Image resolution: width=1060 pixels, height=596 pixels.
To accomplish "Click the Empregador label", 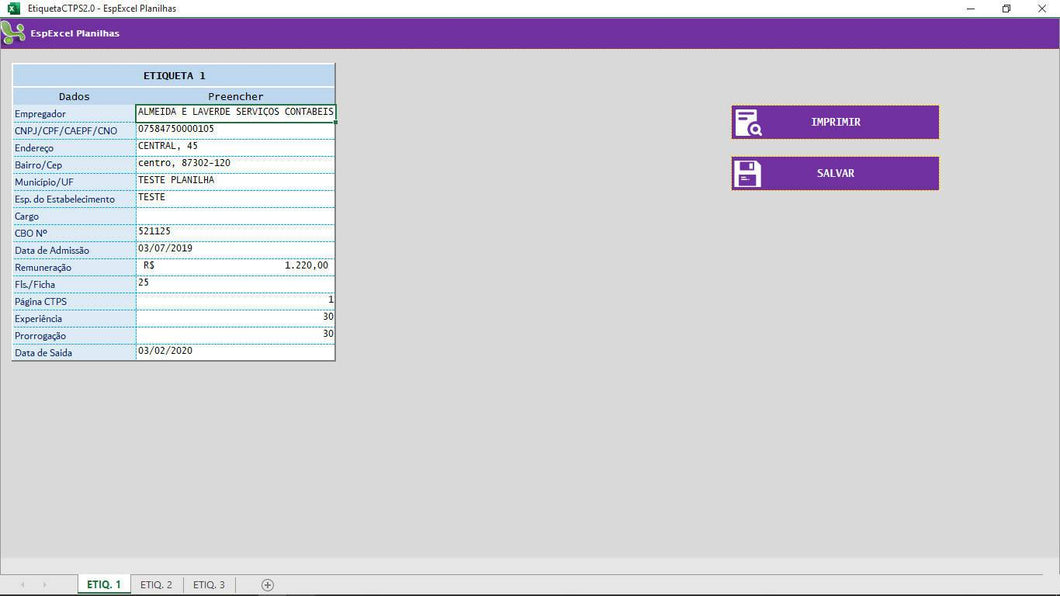I will pos(41,114).
